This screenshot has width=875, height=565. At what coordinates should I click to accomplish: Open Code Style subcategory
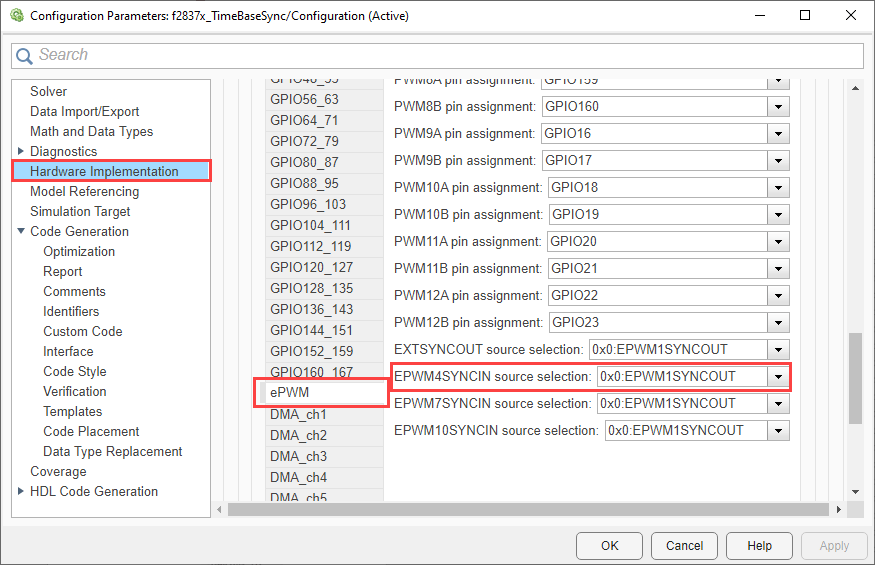point(75,371)
